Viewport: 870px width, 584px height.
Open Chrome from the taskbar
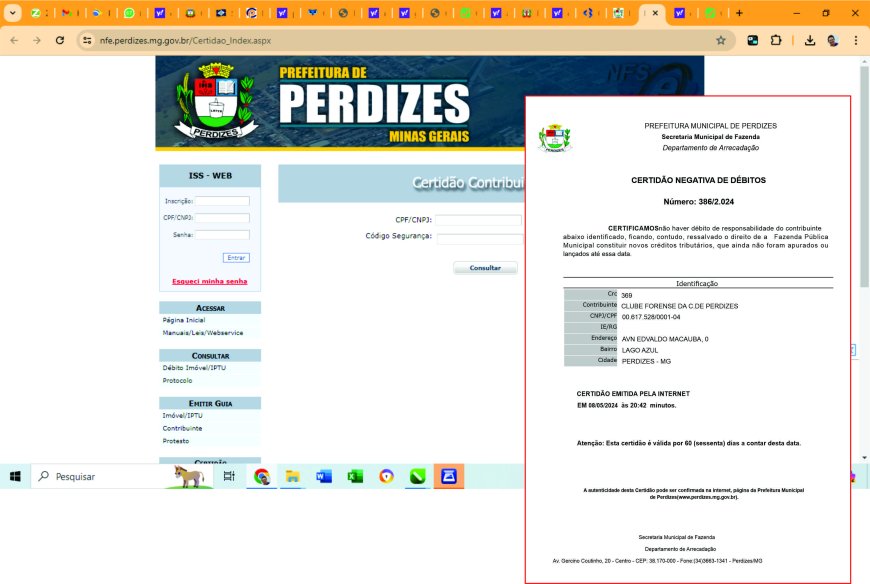pos(261,476)
